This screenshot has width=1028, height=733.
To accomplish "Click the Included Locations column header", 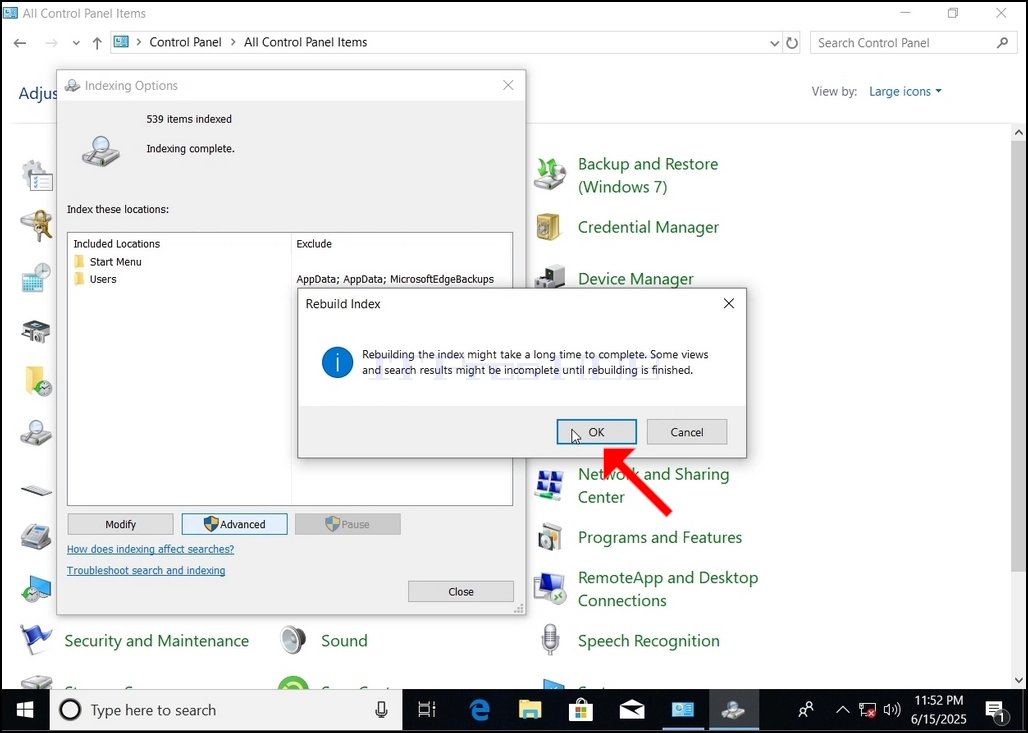I will coord(117,244).
